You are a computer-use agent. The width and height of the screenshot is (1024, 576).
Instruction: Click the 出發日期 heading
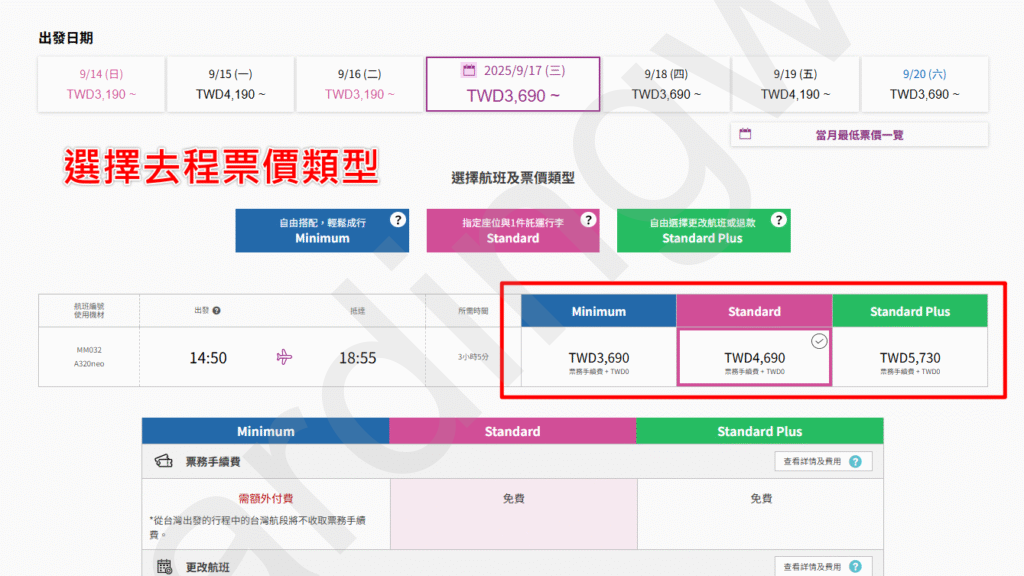pyautogui.click(x=66, y=38)
